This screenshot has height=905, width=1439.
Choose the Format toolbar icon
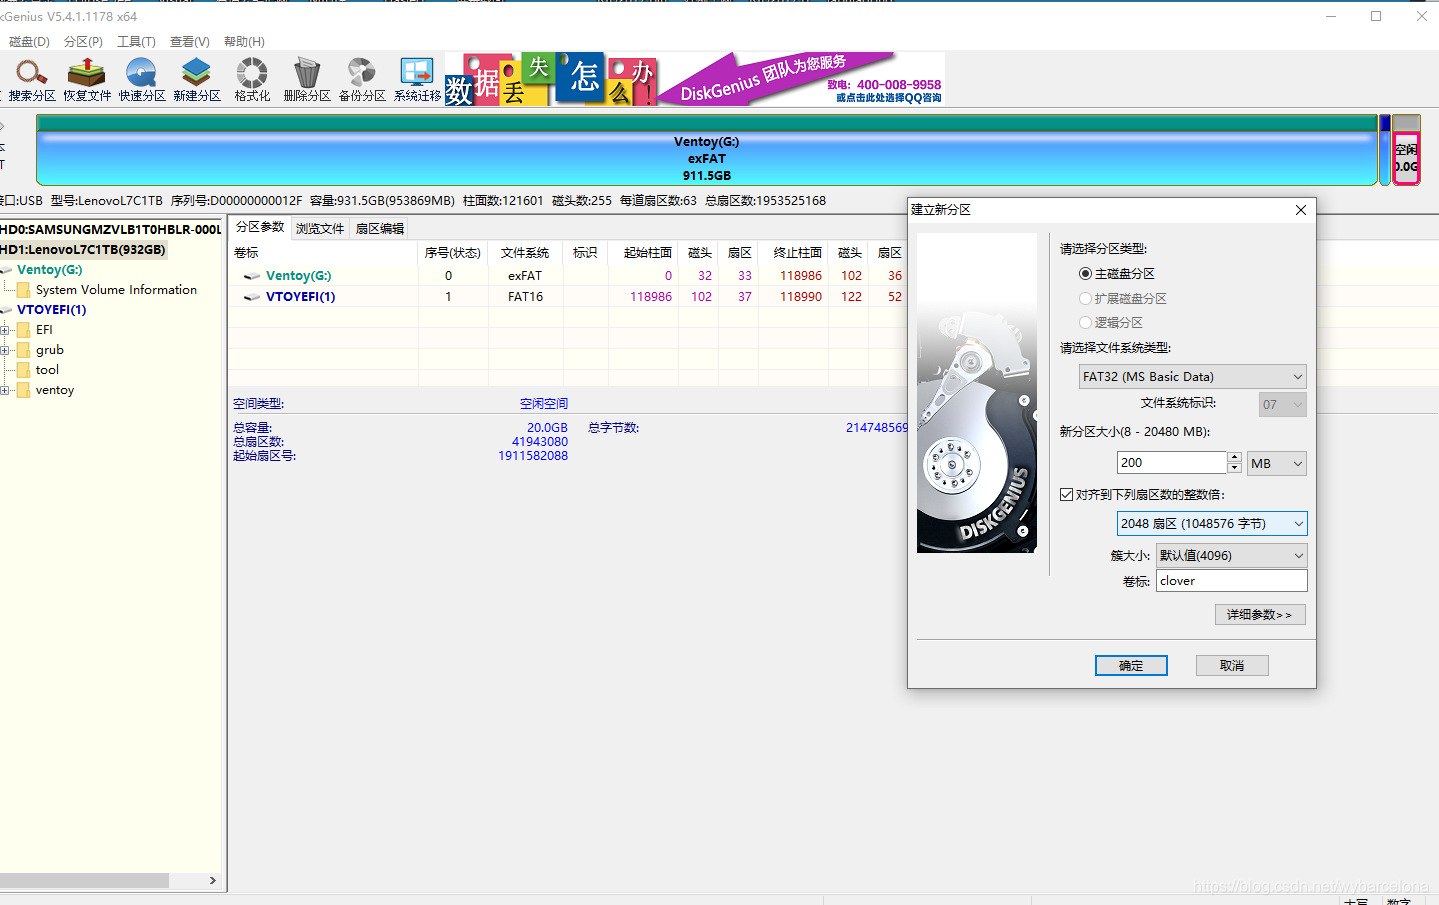(252, 79)
